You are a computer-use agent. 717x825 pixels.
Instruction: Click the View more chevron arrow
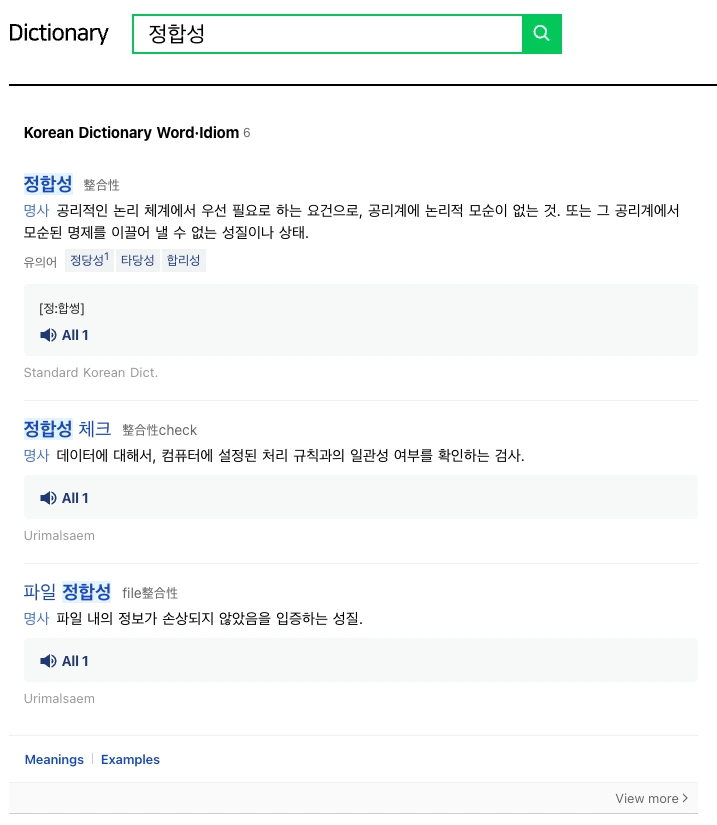(685, 798)
